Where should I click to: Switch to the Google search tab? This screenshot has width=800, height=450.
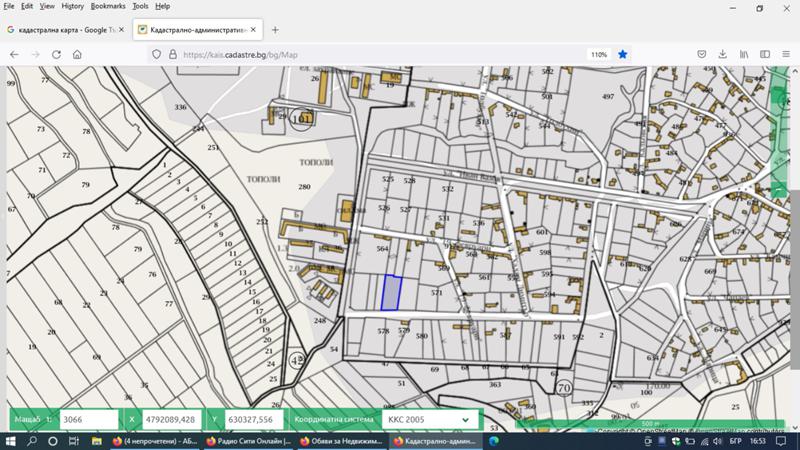62,30
